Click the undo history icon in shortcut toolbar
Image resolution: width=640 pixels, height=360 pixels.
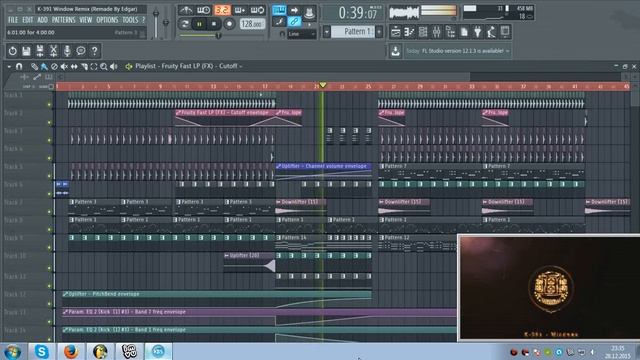tap(13, 51)
